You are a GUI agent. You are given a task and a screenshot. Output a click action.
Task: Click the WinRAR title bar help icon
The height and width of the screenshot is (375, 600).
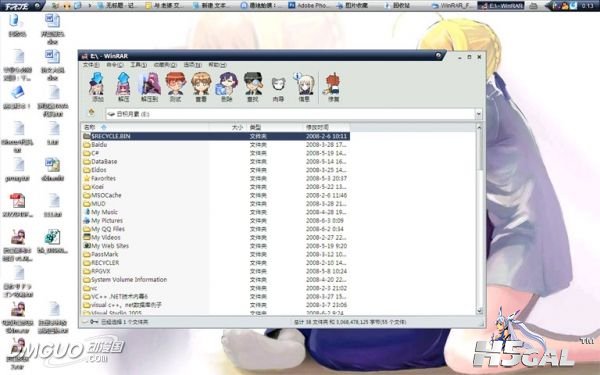(439, 55)
